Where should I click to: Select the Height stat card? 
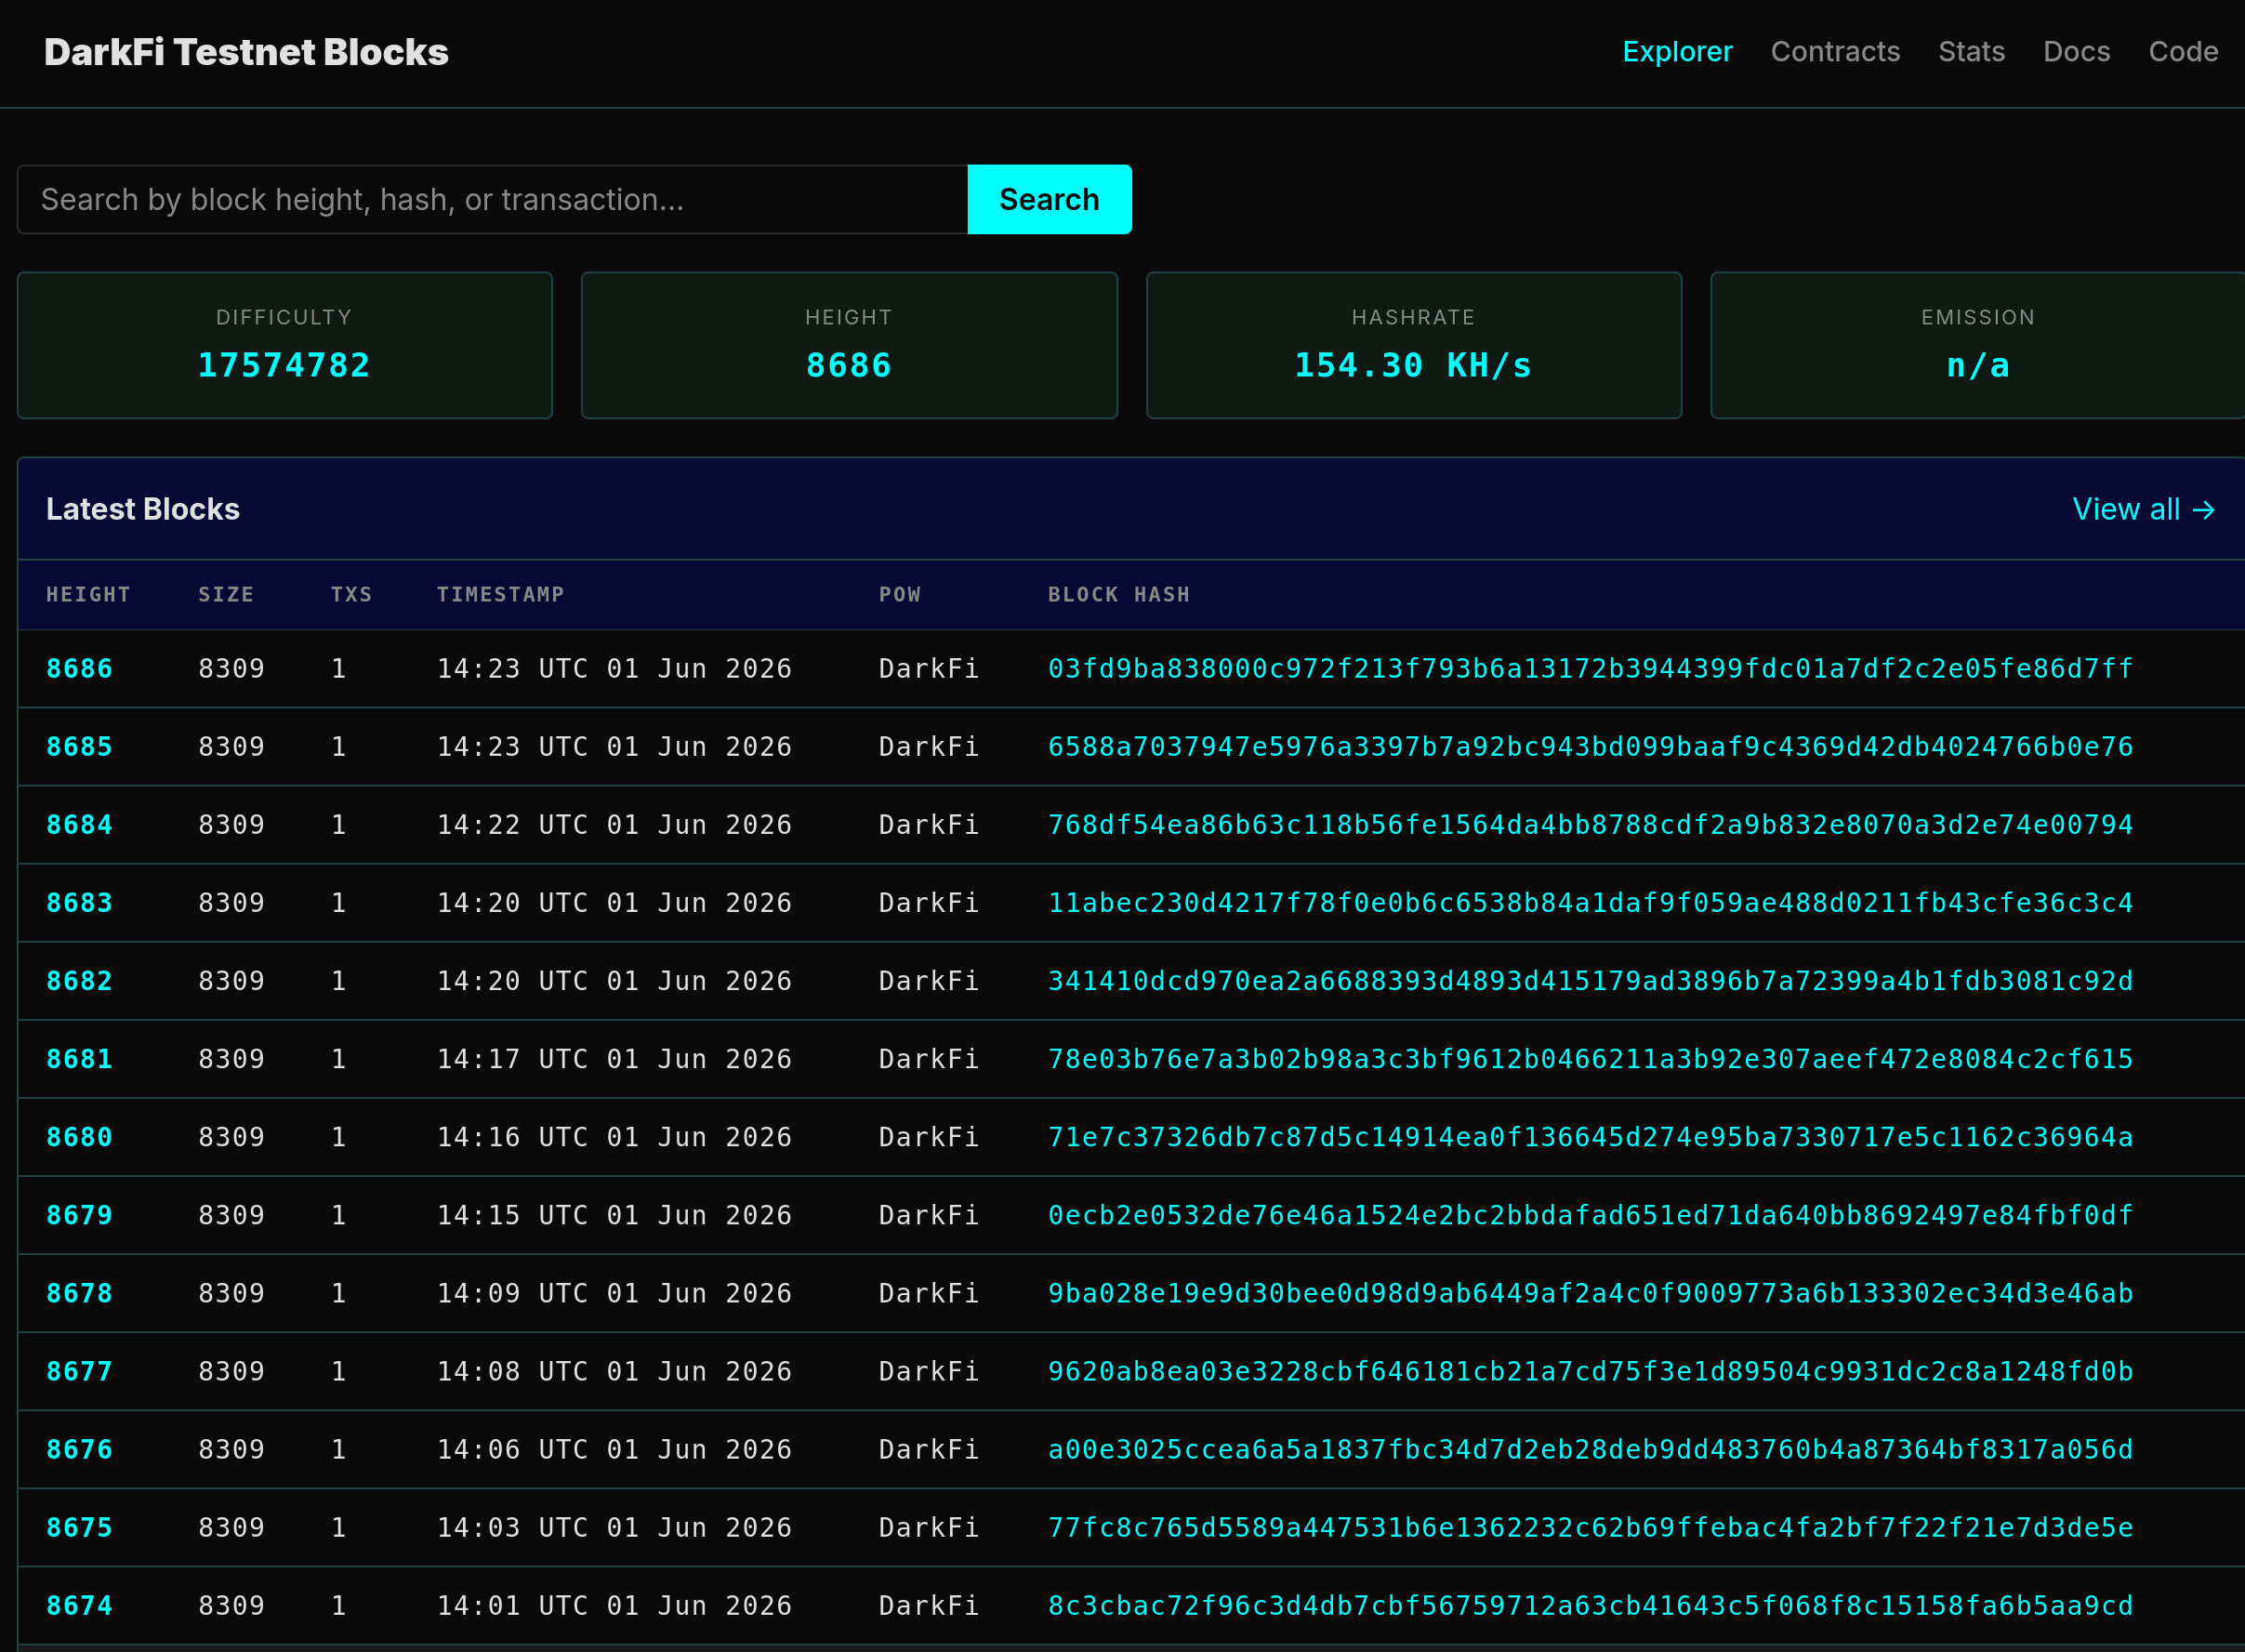click(849, 345)
